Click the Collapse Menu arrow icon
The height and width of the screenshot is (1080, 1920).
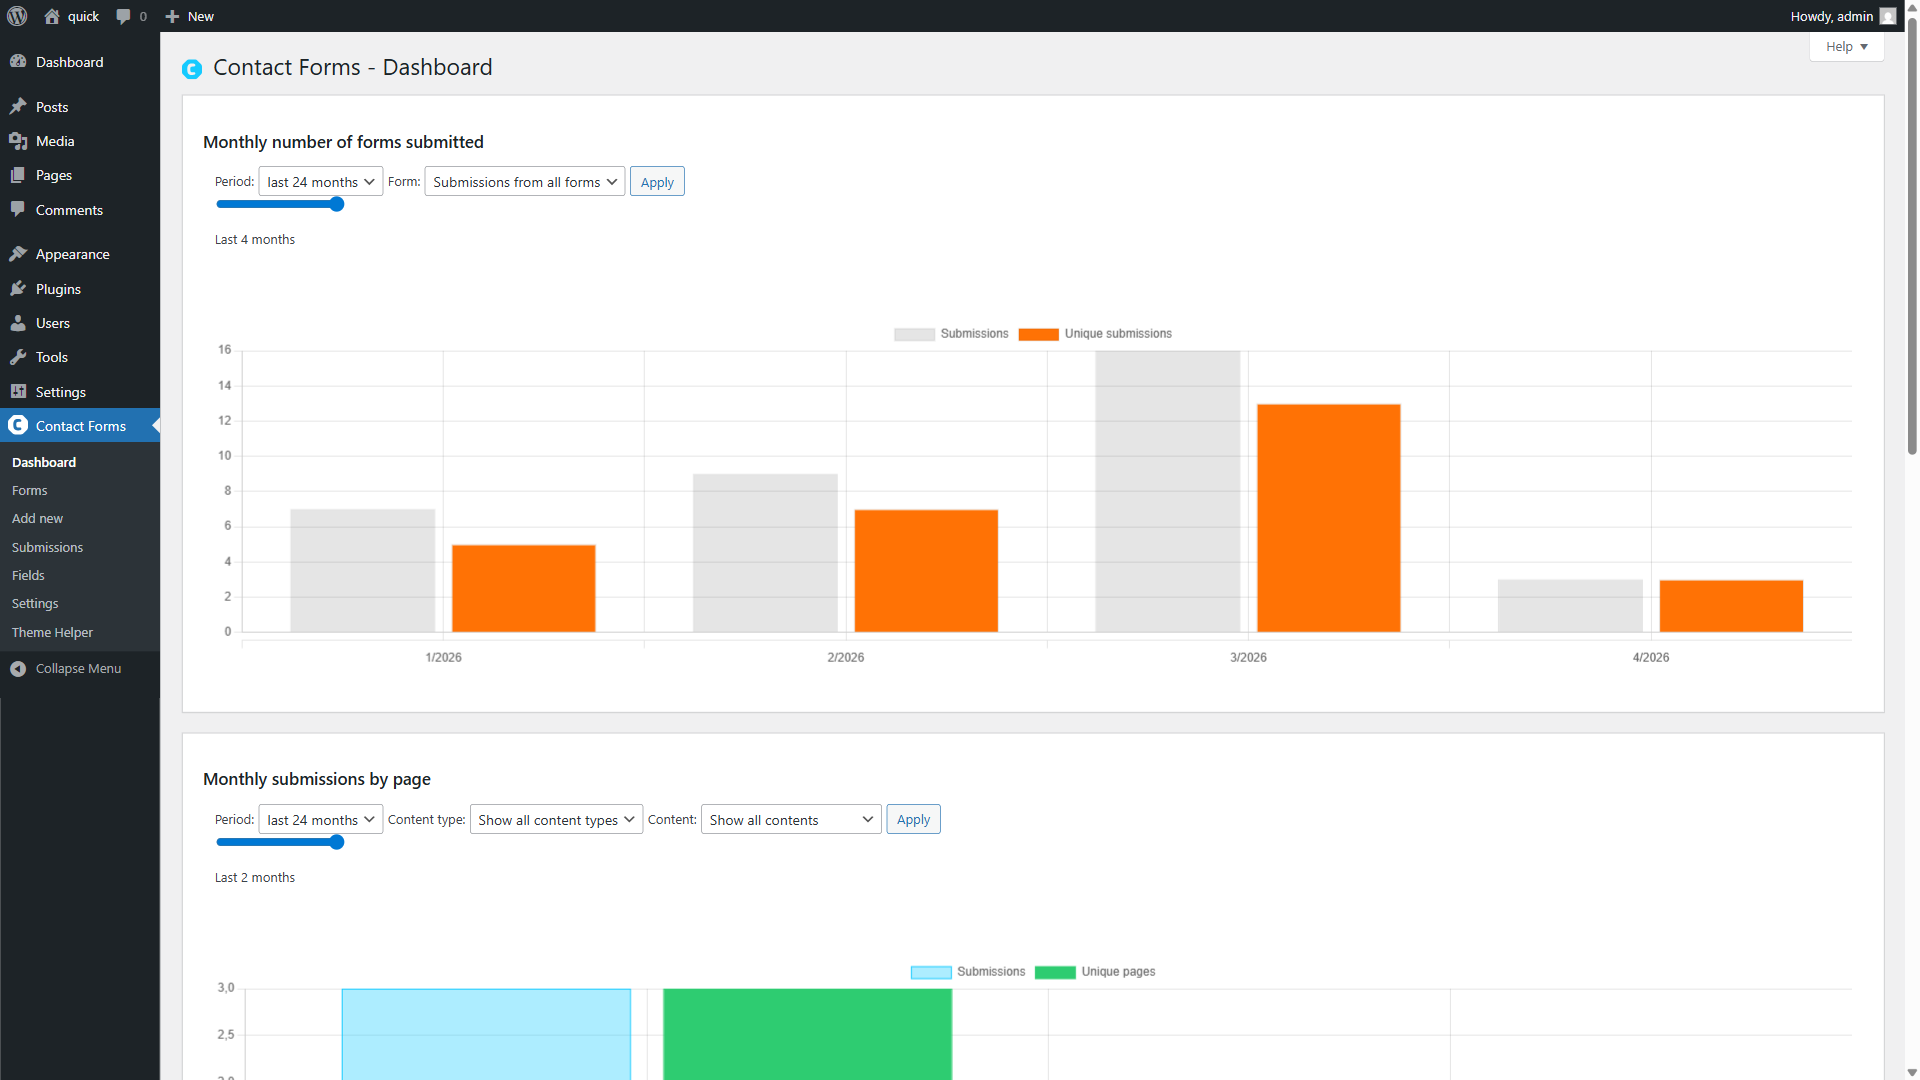click(18, 669)
